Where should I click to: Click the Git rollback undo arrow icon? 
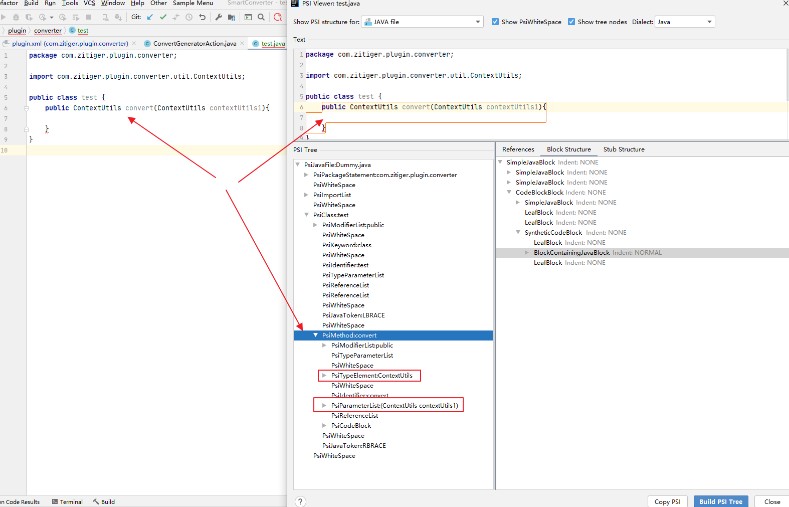click(202, 17)
